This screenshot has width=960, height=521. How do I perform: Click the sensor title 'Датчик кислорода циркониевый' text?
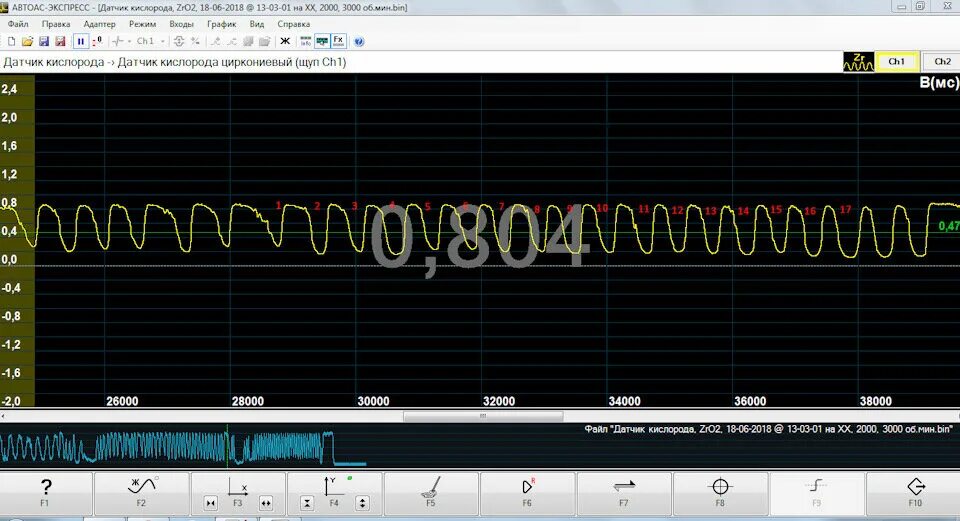(205, 62)
